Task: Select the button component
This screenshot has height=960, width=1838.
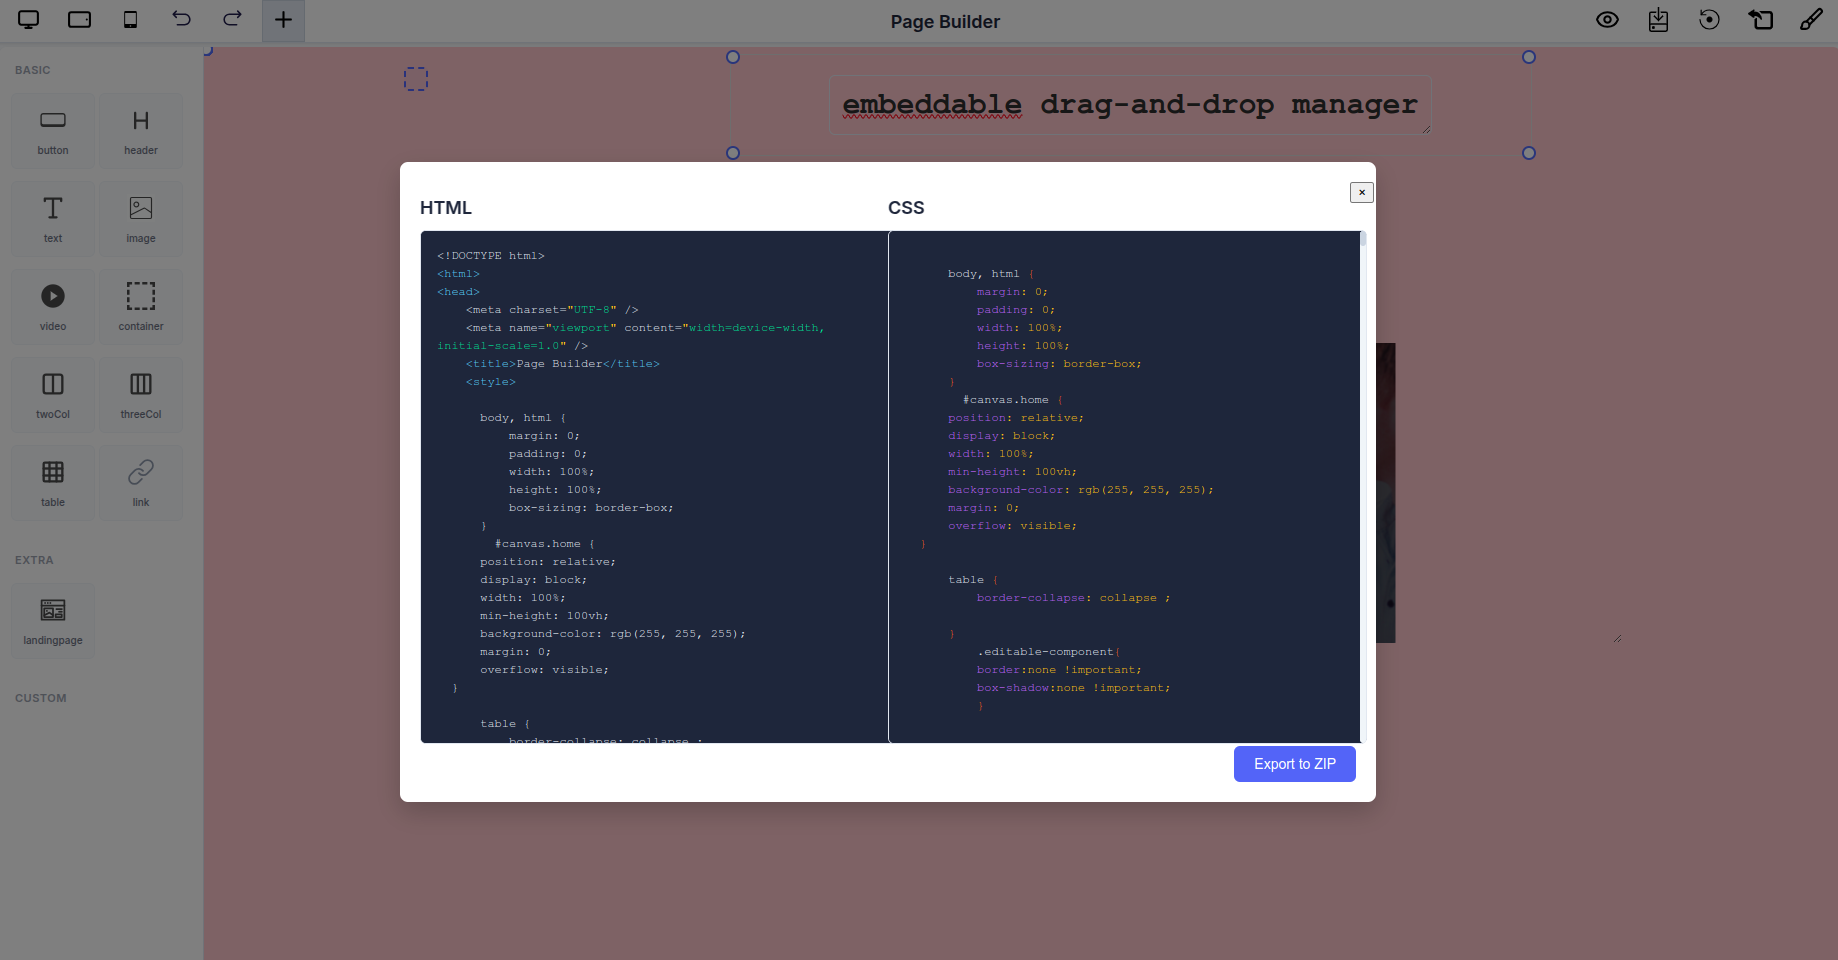Action: (x=52, y=130)
